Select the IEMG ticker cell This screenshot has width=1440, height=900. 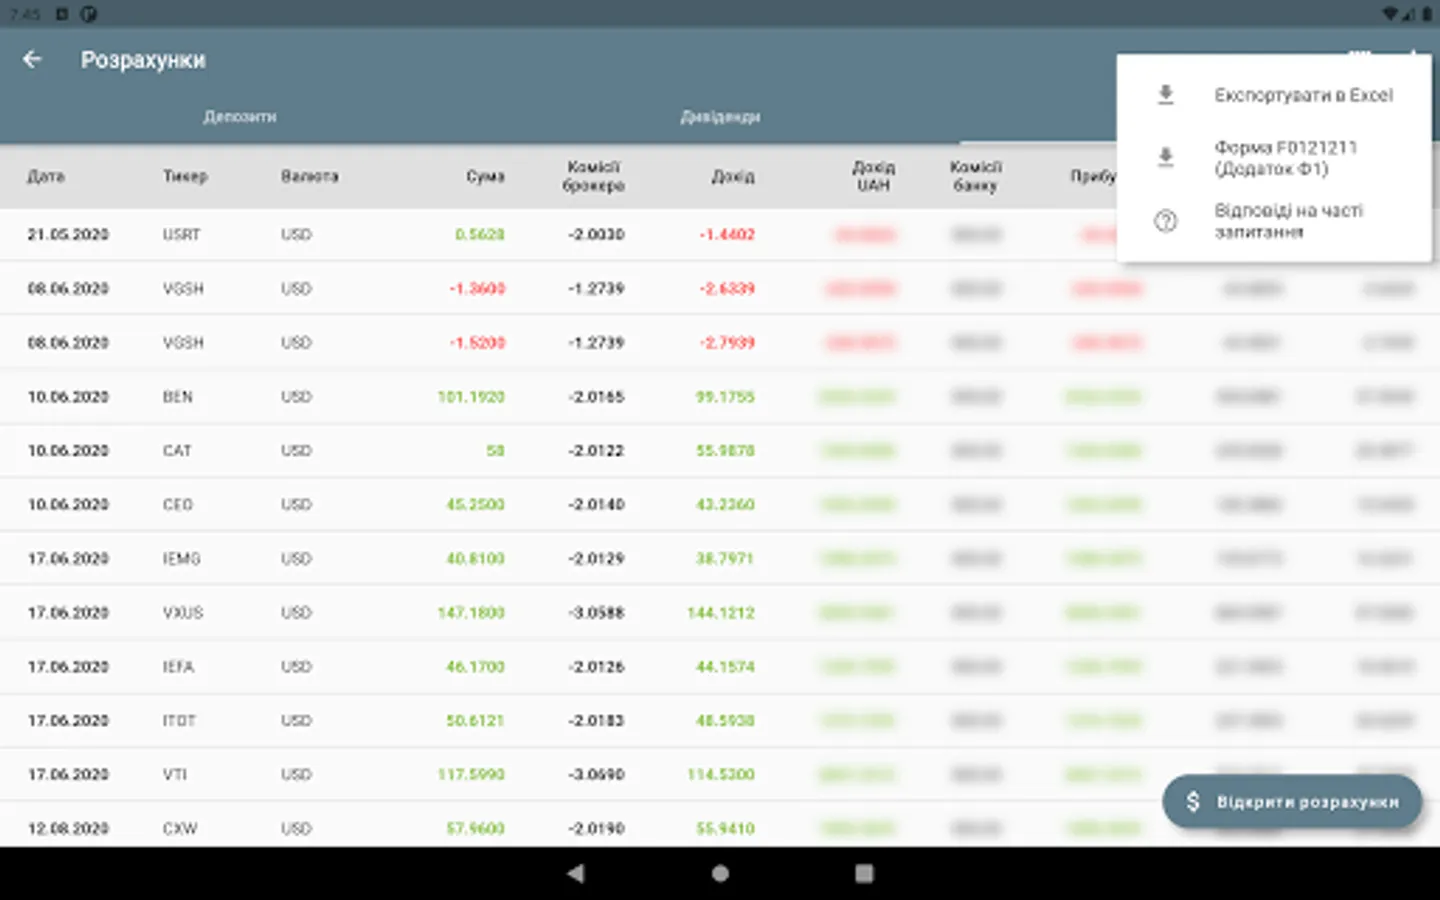coord(181,559)
